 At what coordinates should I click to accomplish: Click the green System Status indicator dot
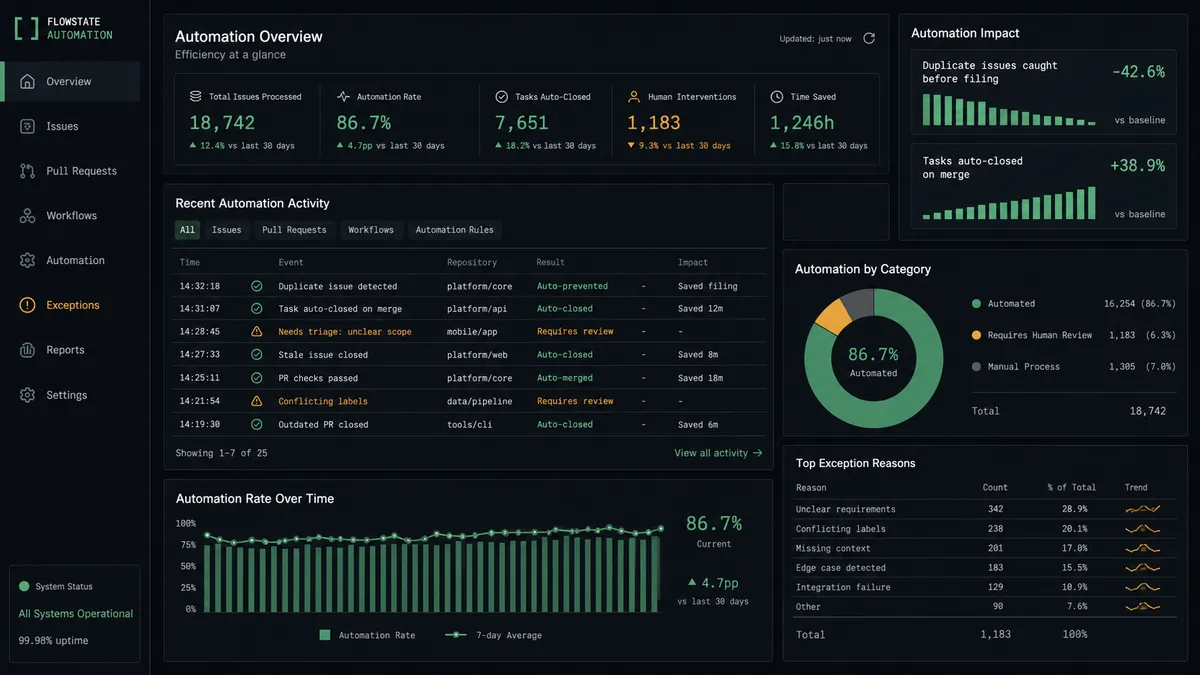[24, 587]
